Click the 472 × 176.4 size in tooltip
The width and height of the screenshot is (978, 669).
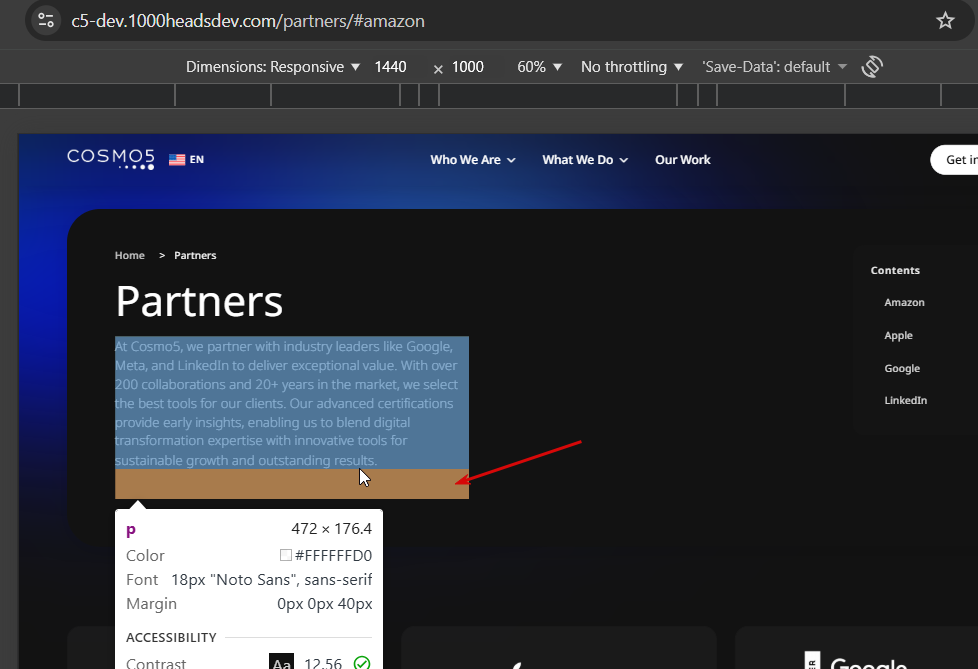click(x=331, y=529)
